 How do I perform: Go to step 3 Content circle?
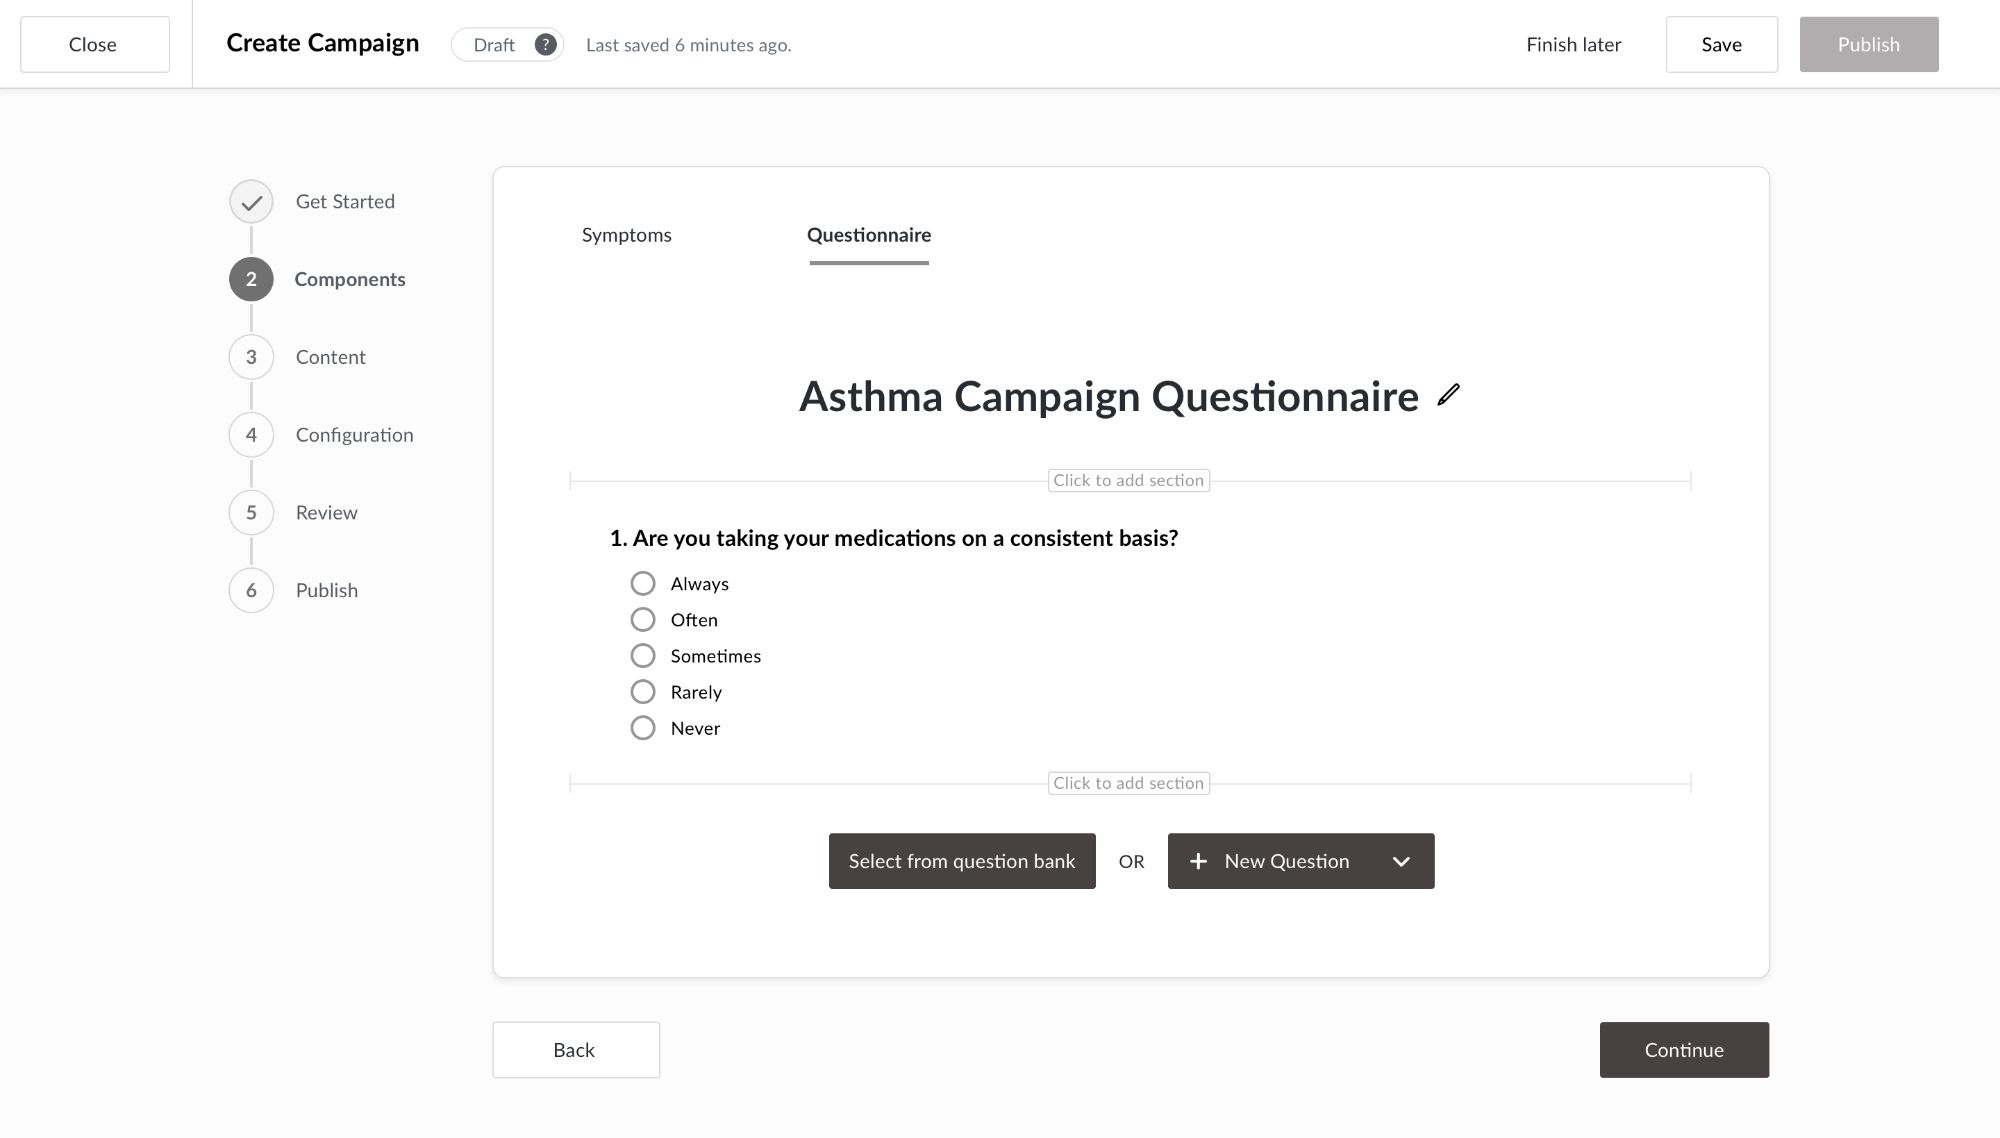251,357
